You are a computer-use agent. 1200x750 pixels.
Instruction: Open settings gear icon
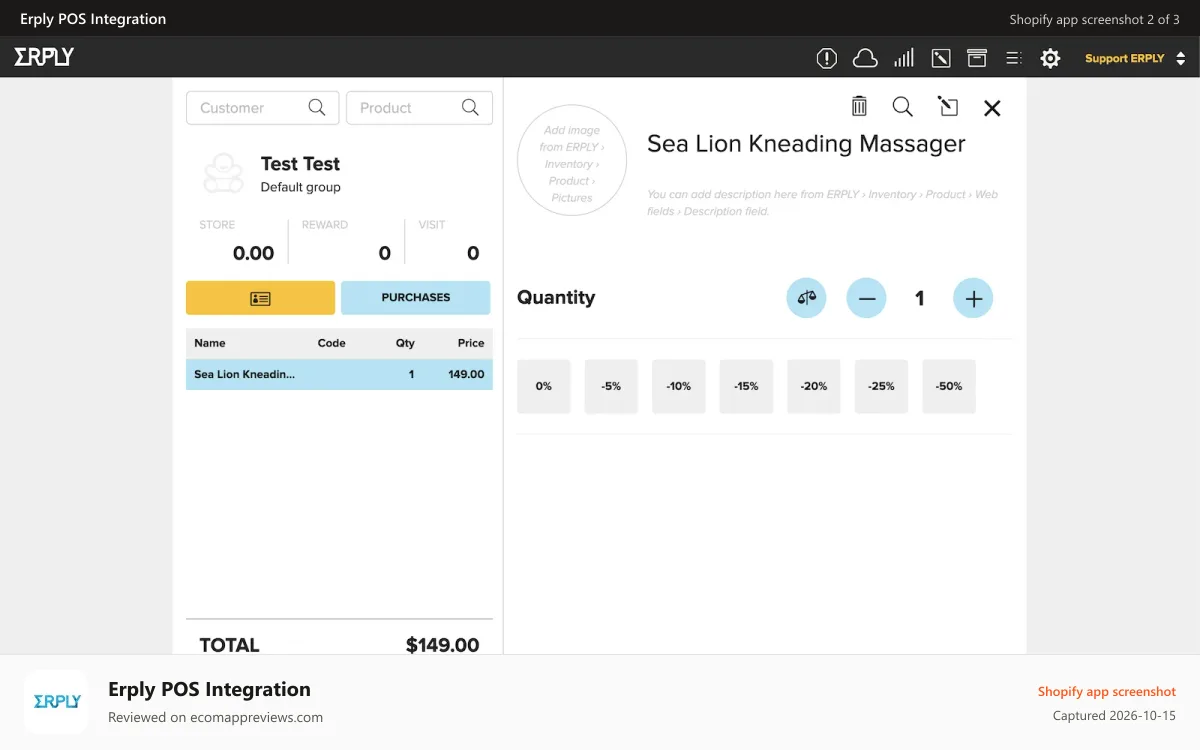(x=1050, y=58)
